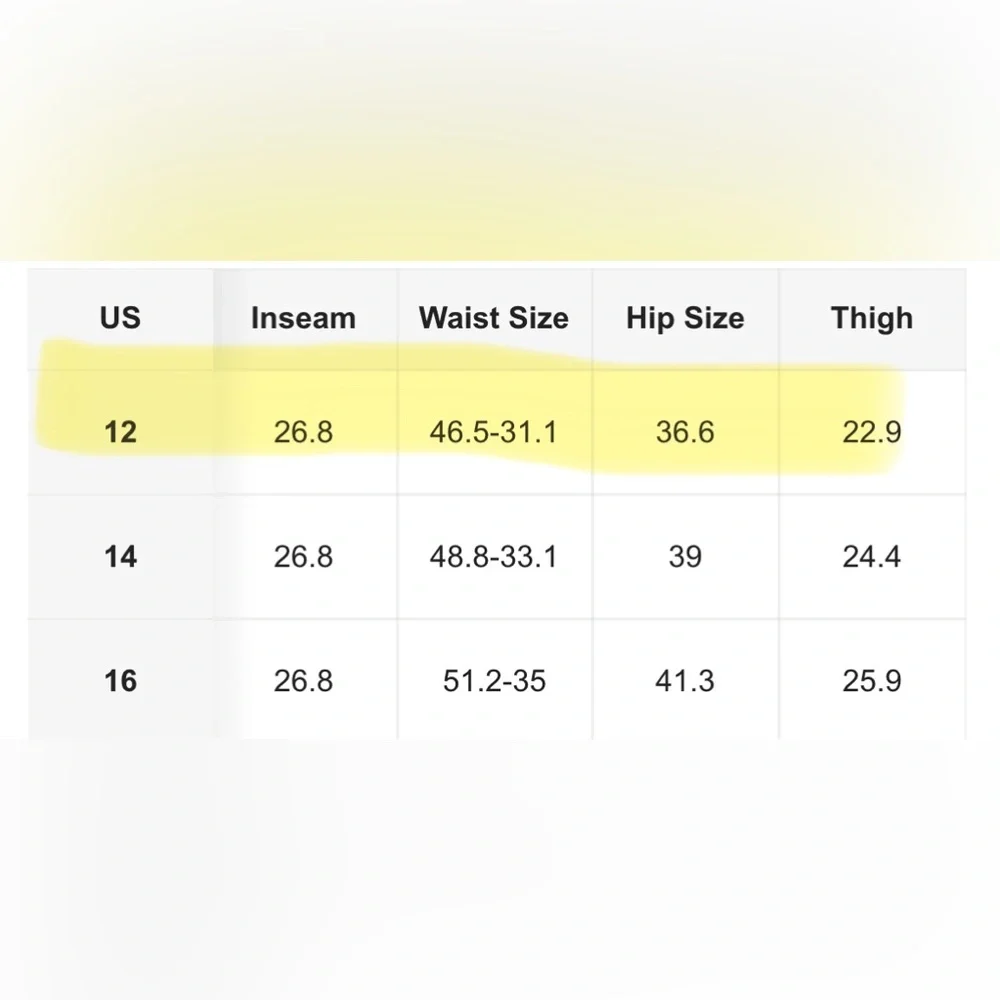Click waist size cell 48.8-33.1
This screenshot has width=1000, height=1000.
494,556
